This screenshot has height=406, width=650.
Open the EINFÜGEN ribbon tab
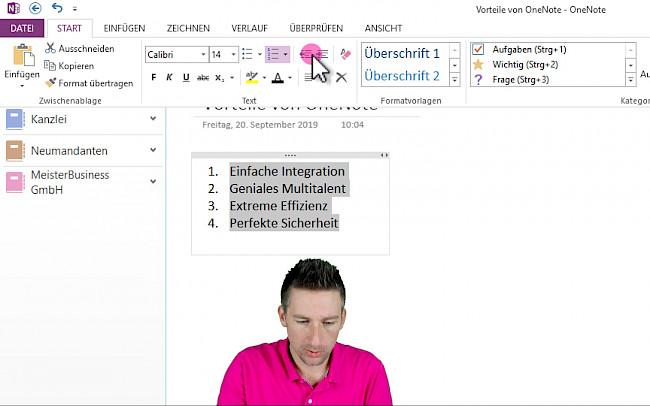coord(124,28)
